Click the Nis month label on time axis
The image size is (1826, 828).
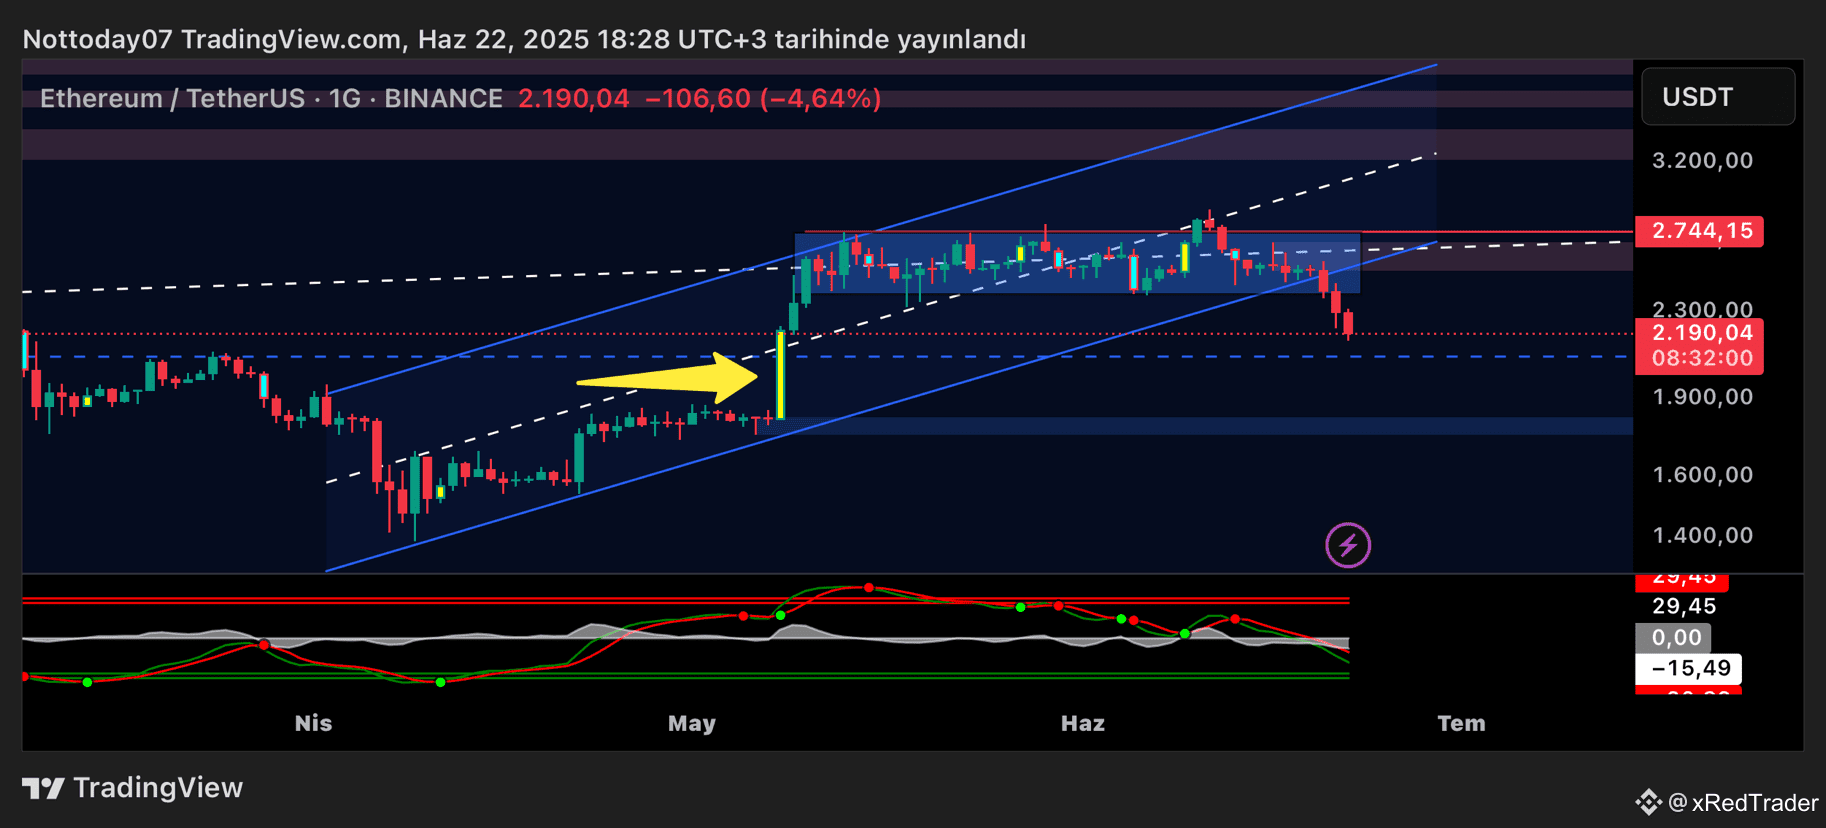tap(313, 723)
